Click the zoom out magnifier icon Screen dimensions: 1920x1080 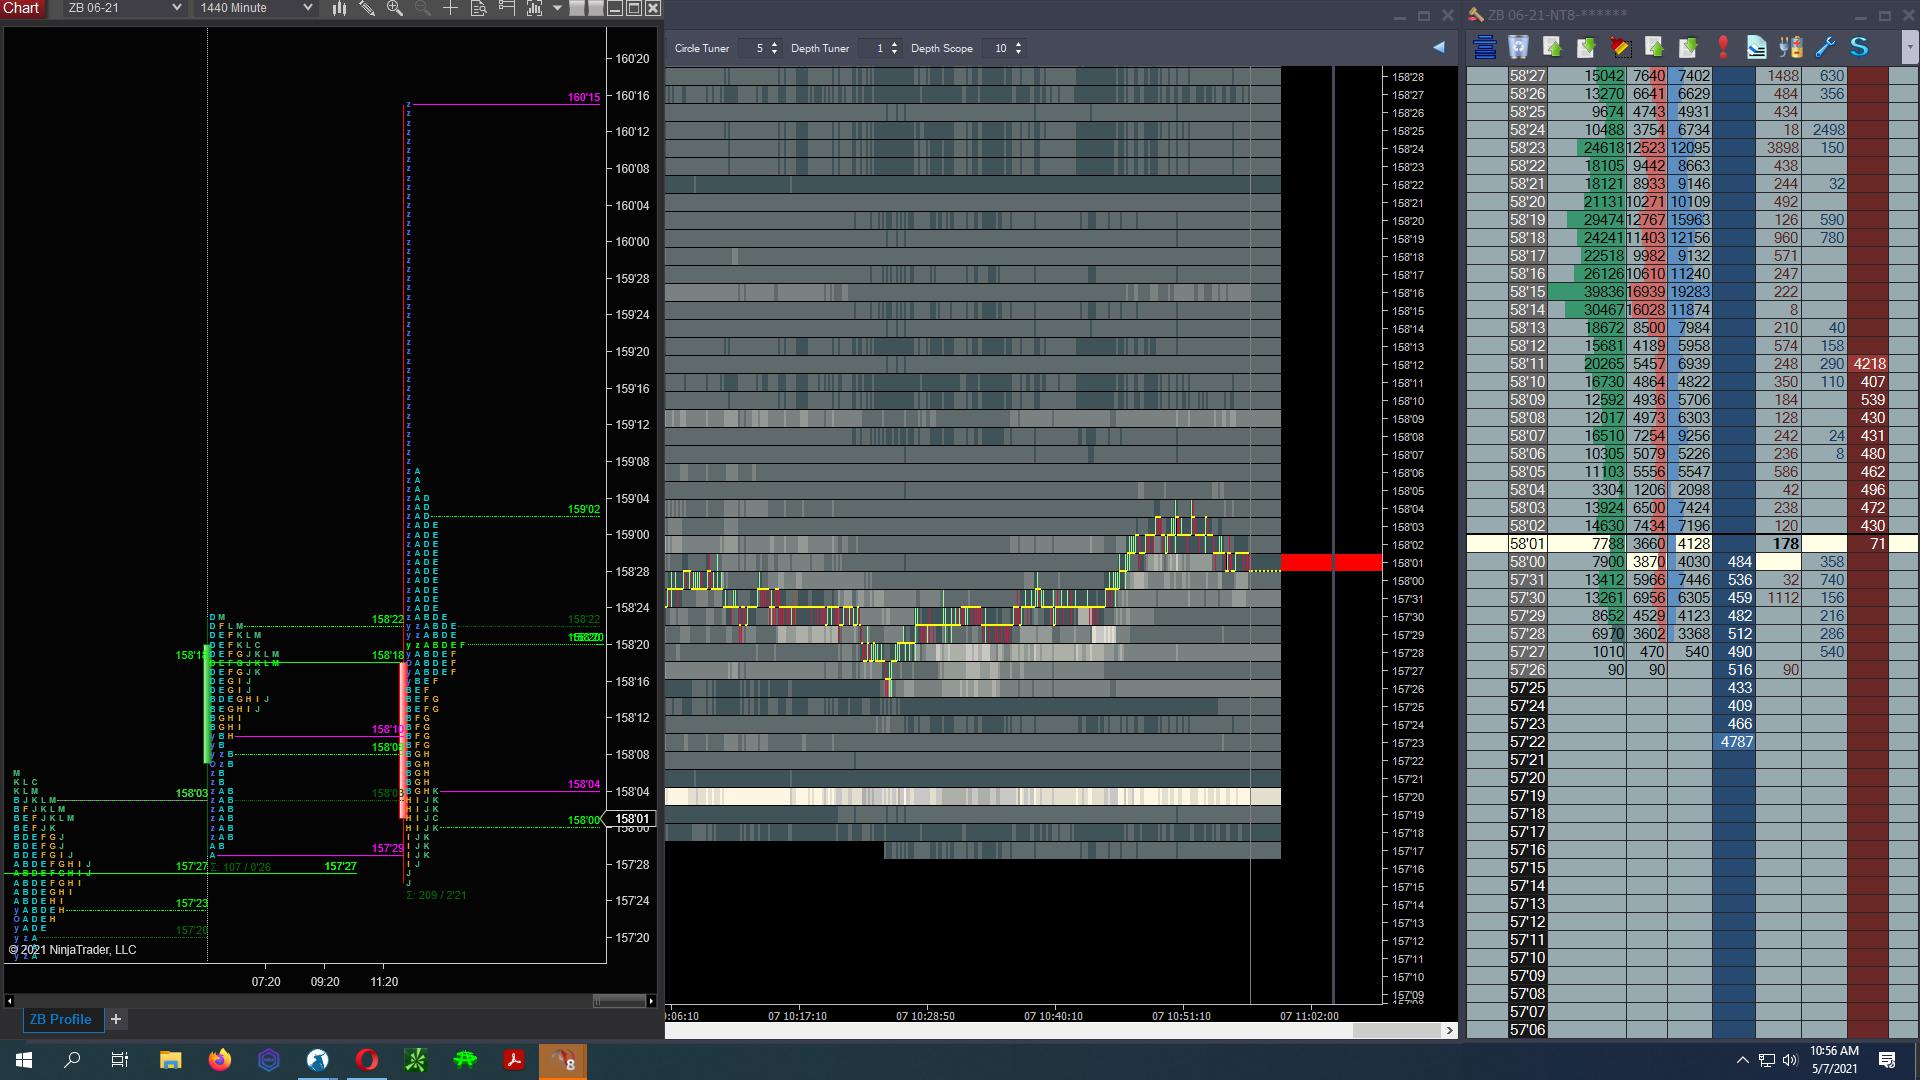coord(423,8)
